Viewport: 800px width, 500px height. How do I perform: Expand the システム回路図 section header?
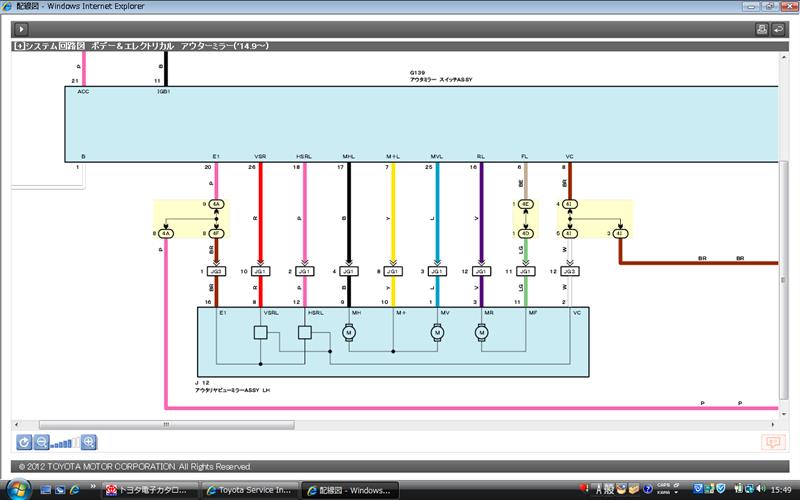coord(19,46)
